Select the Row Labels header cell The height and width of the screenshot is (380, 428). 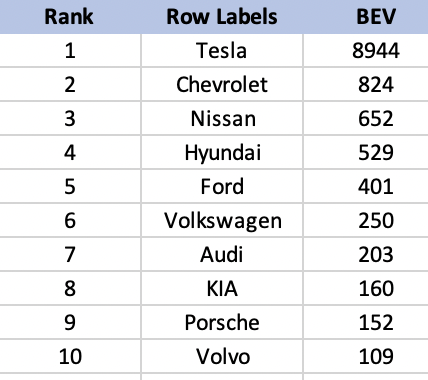pyautogui.click(x=222, y=17)
